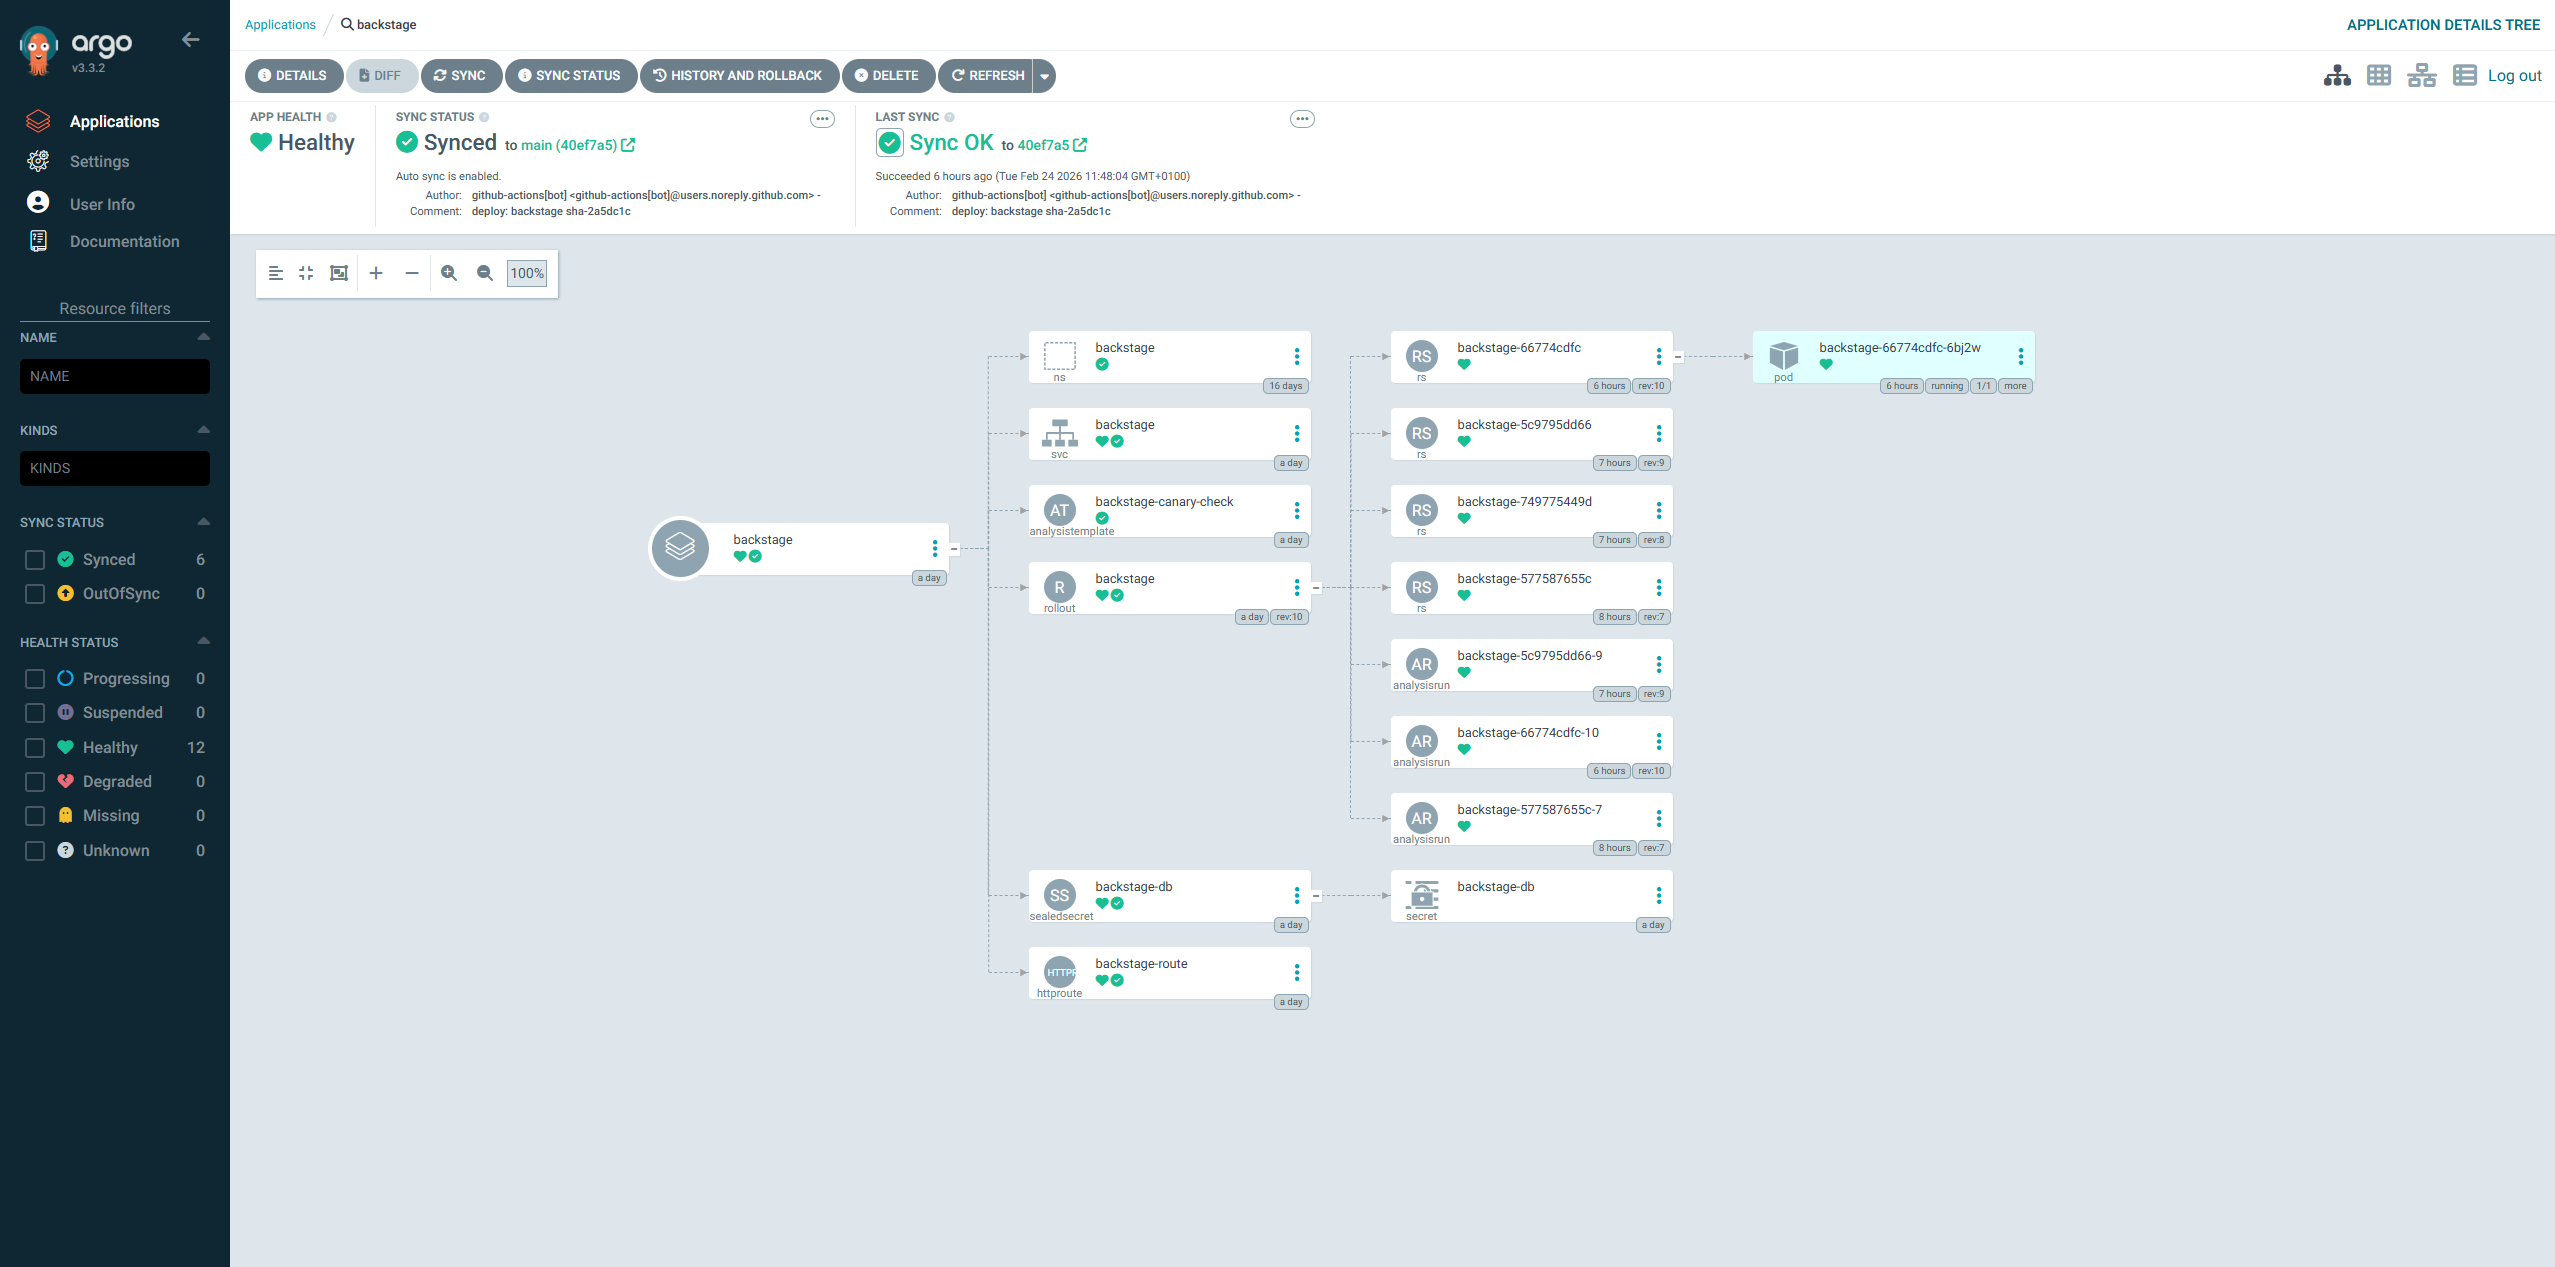Viewport: 2555px width, 1267px height.
Task: Open the Refresh button dropdown arrow
Action: 1043,75
